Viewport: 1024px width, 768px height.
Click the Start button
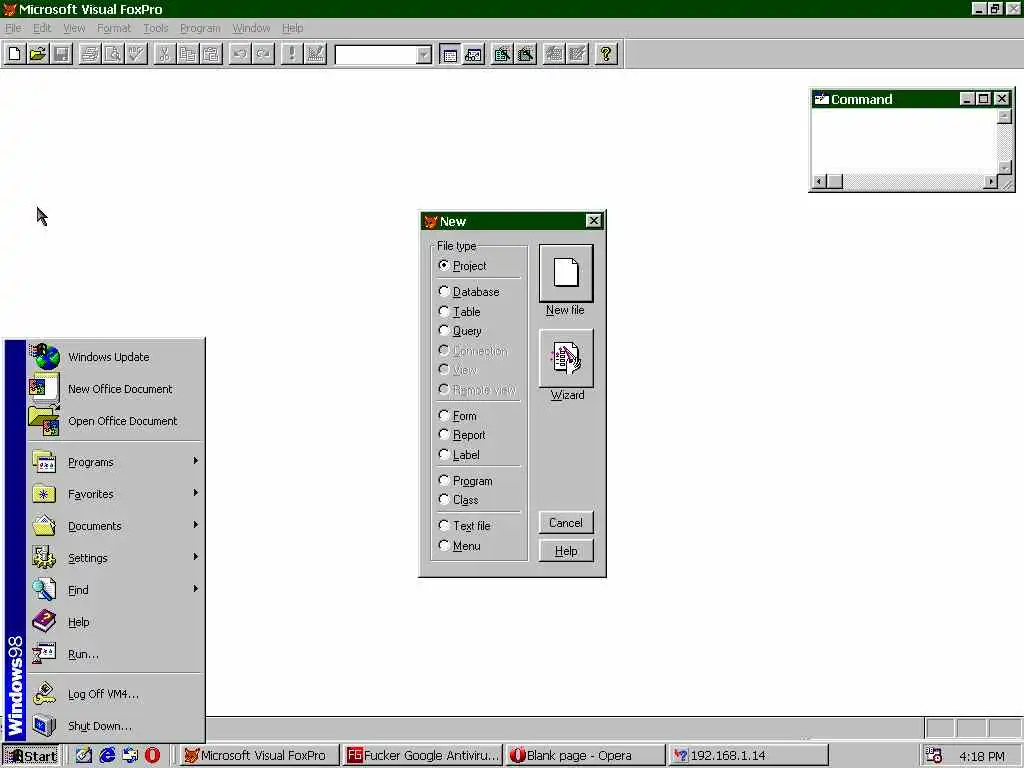pyautogui.click(x=31, y=756)
